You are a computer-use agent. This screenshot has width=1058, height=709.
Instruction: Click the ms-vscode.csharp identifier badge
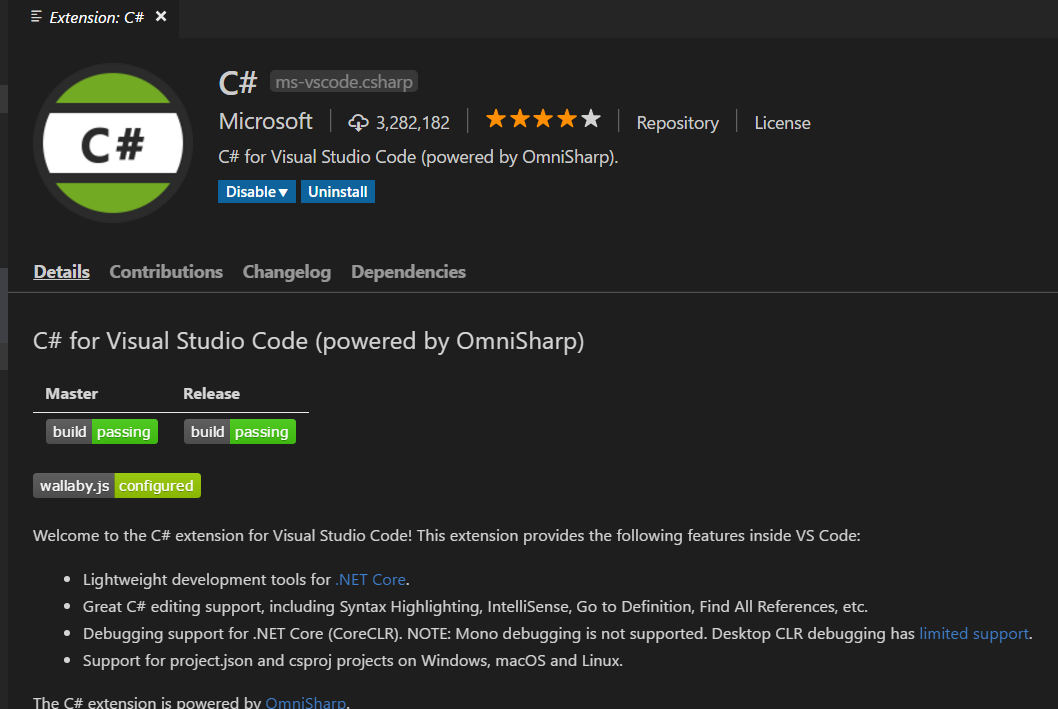tap(343, 81)
